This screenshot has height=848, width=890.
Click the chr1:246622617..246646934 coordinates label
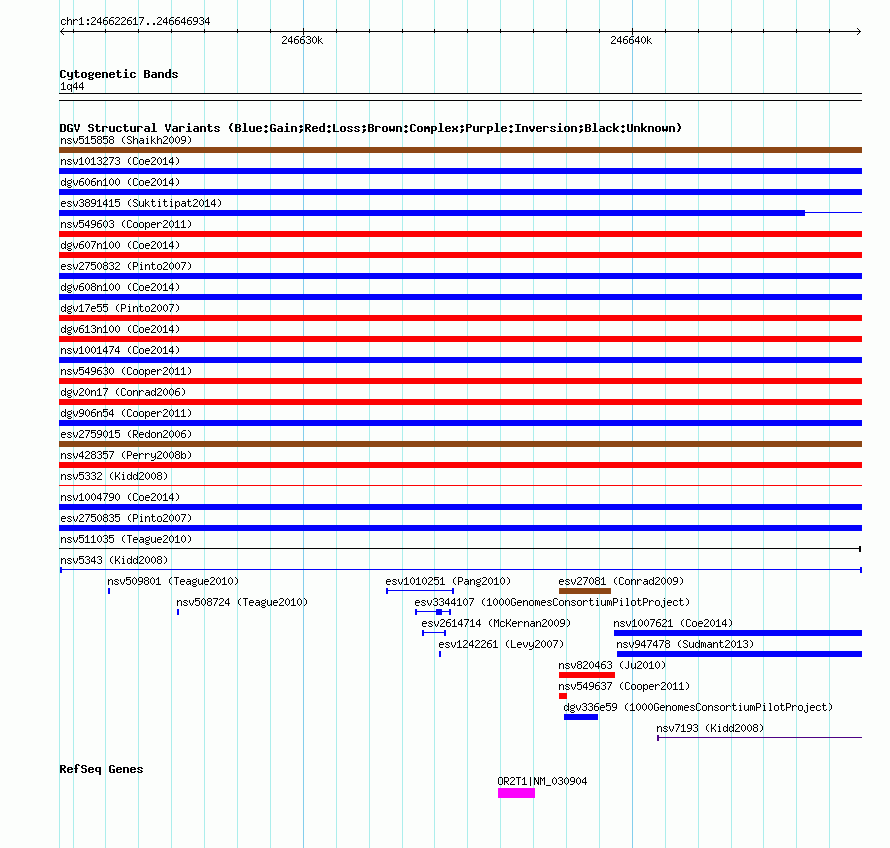pos(135,22)
